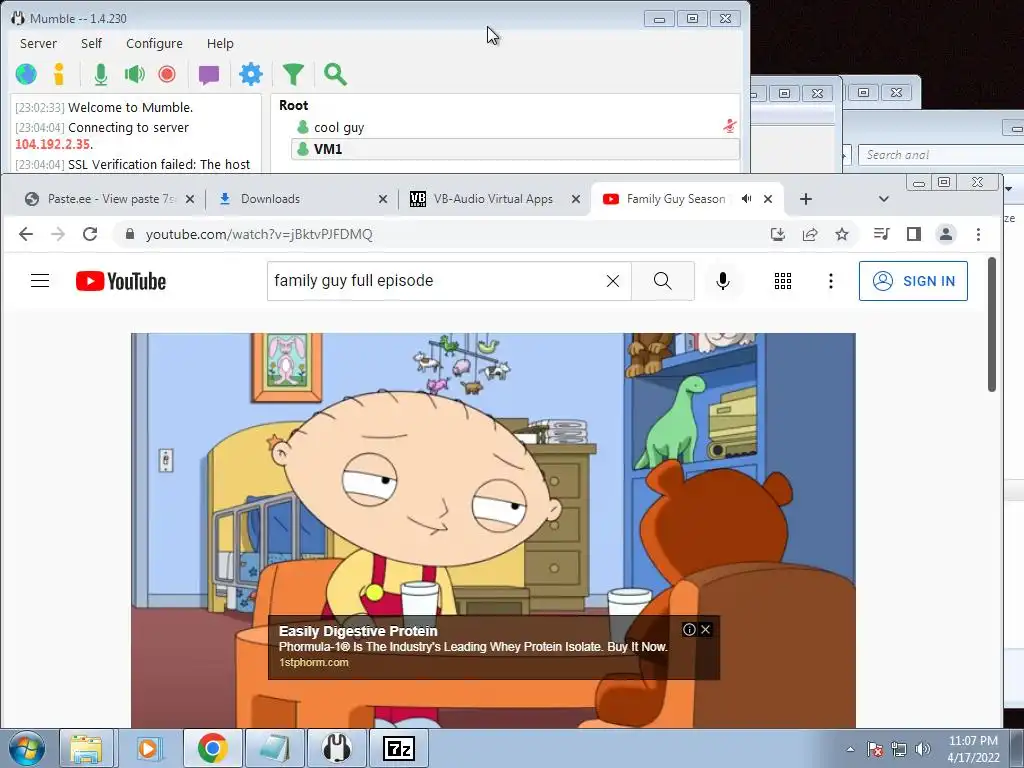Open a new browser tab
1024x768 pixels.
806,199
